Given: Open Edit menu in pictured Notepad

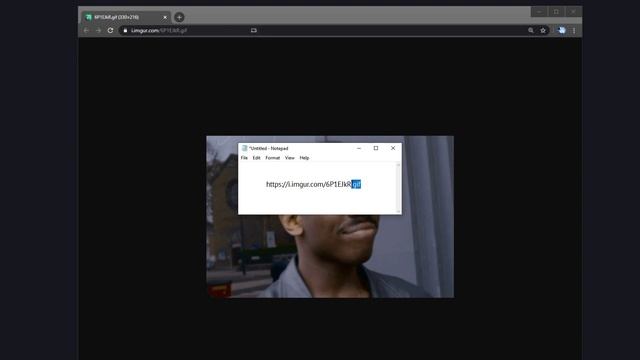Looking at the screenshot, I should tap(256, 158).
